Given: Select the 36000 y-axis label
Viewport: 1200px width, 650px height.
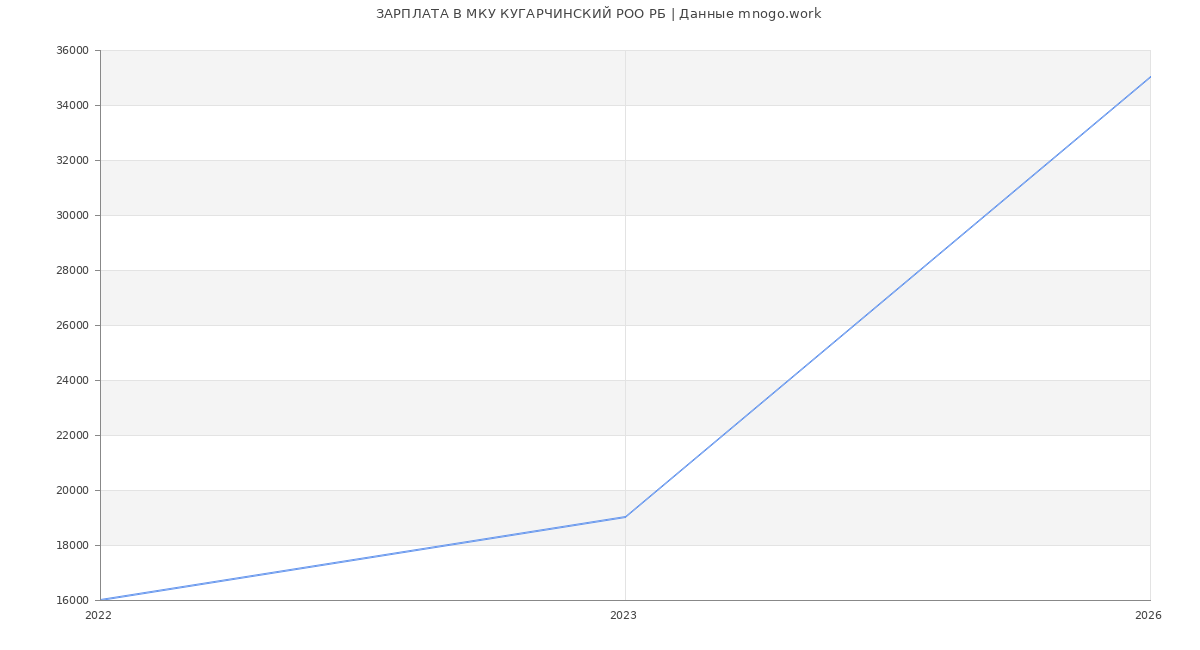Looking at the screenshot, I should (x=74, y=51).
